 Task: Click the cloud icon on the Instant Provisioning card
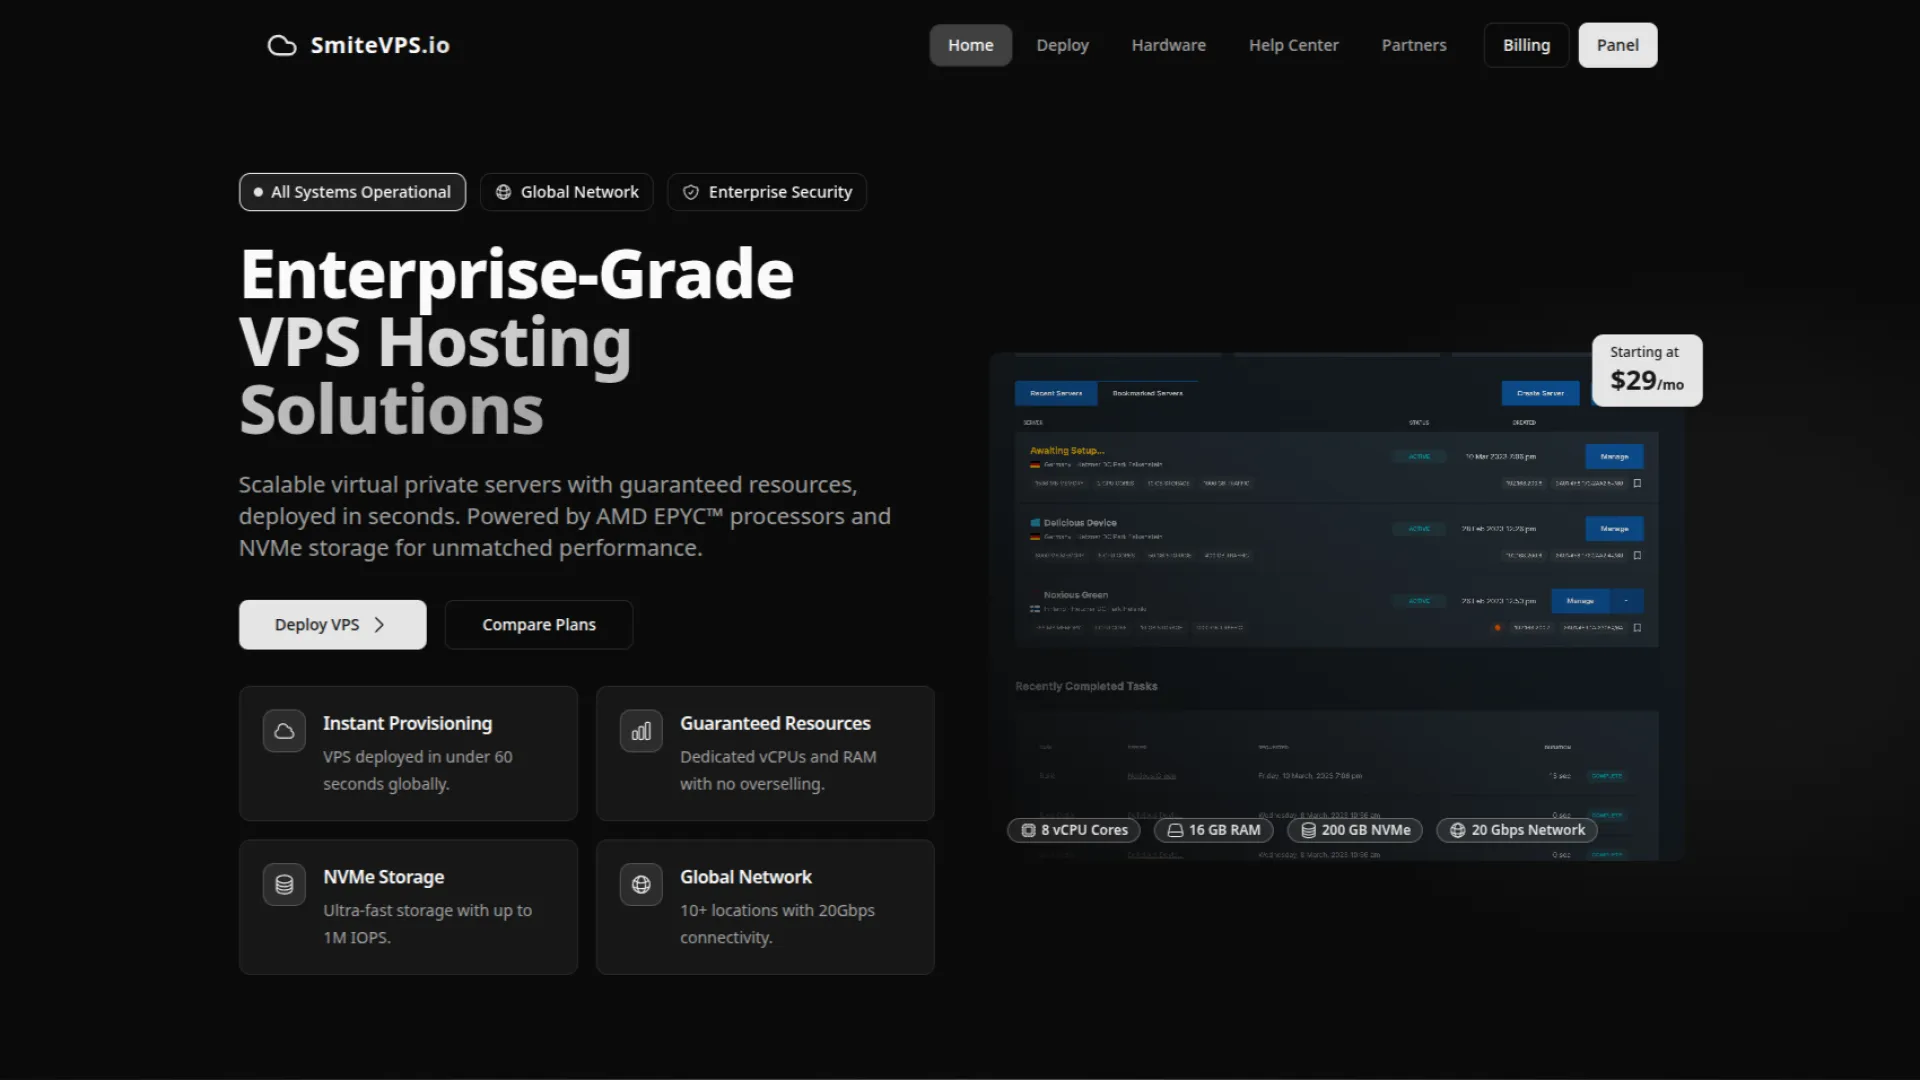pyautogui.click(x=284, y=731)
